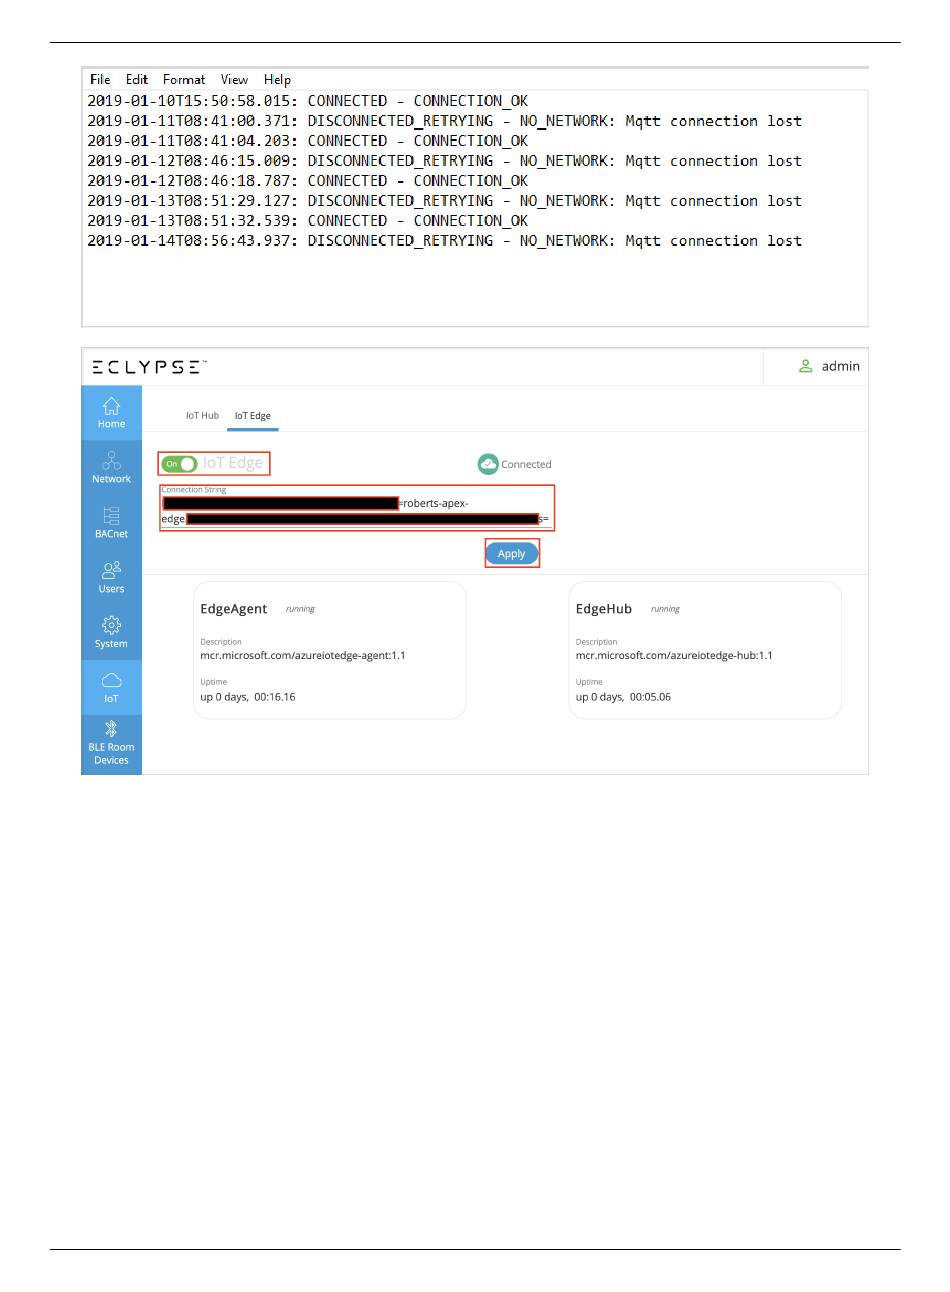Switch to the IoT Hub tab
The image size is (950, 1292).
pos(202,416)
